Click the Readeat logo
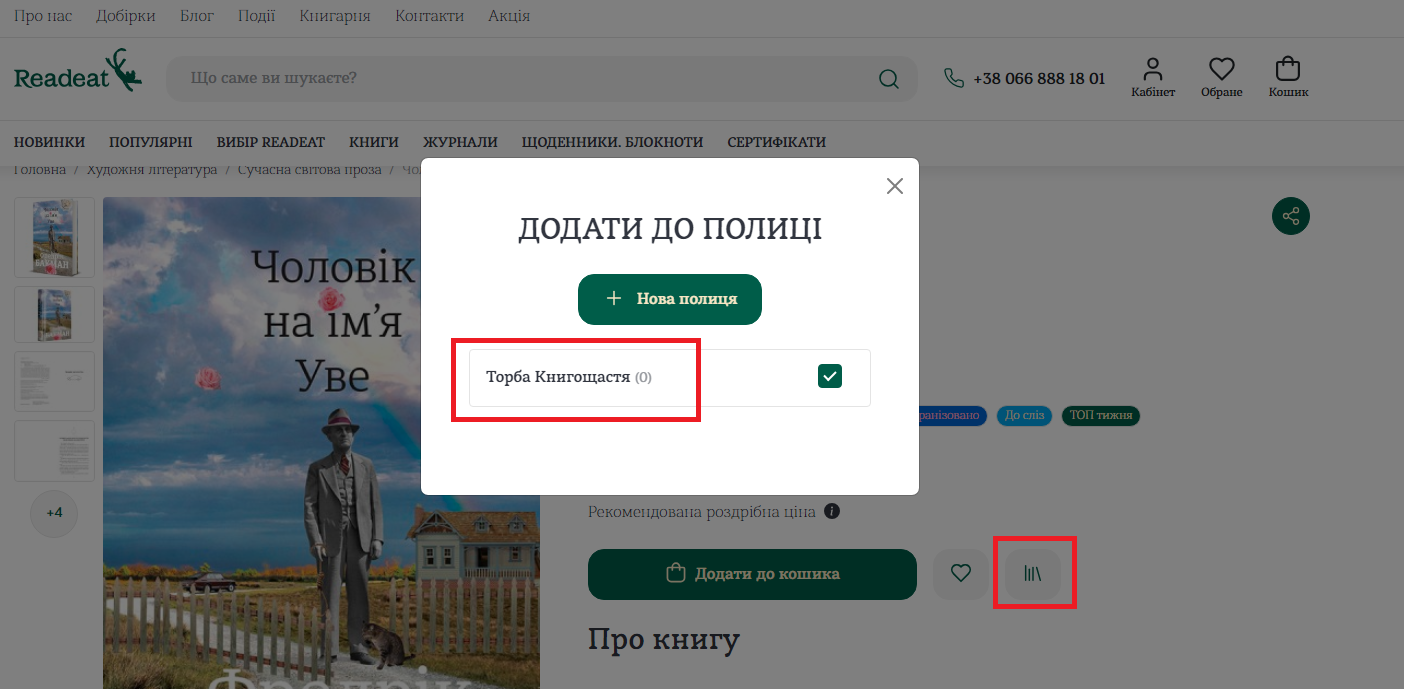1404x689 pixels. [78, 73]
